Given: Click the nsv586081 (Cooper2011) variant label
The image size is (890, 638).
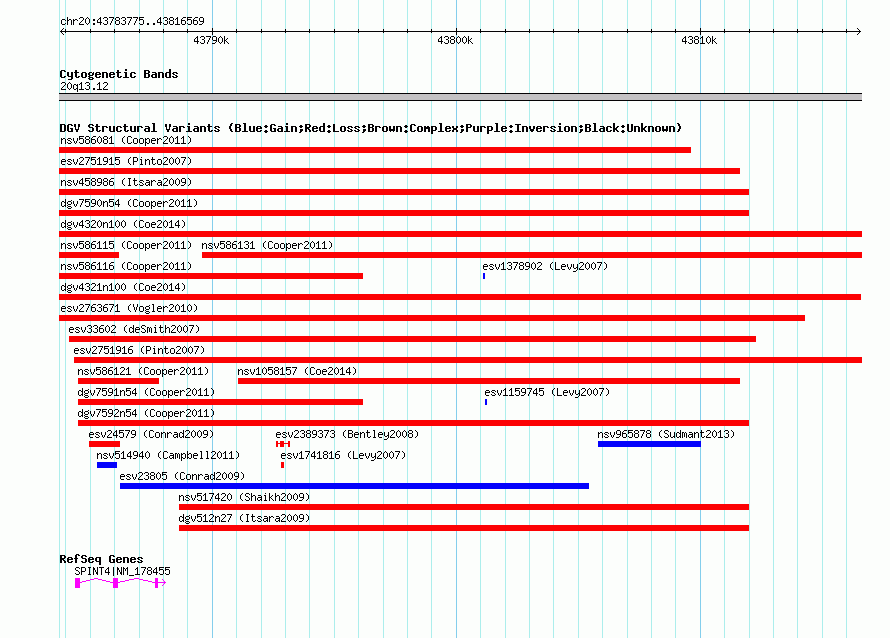Looking at the screenshot, I should click(126, 140).
